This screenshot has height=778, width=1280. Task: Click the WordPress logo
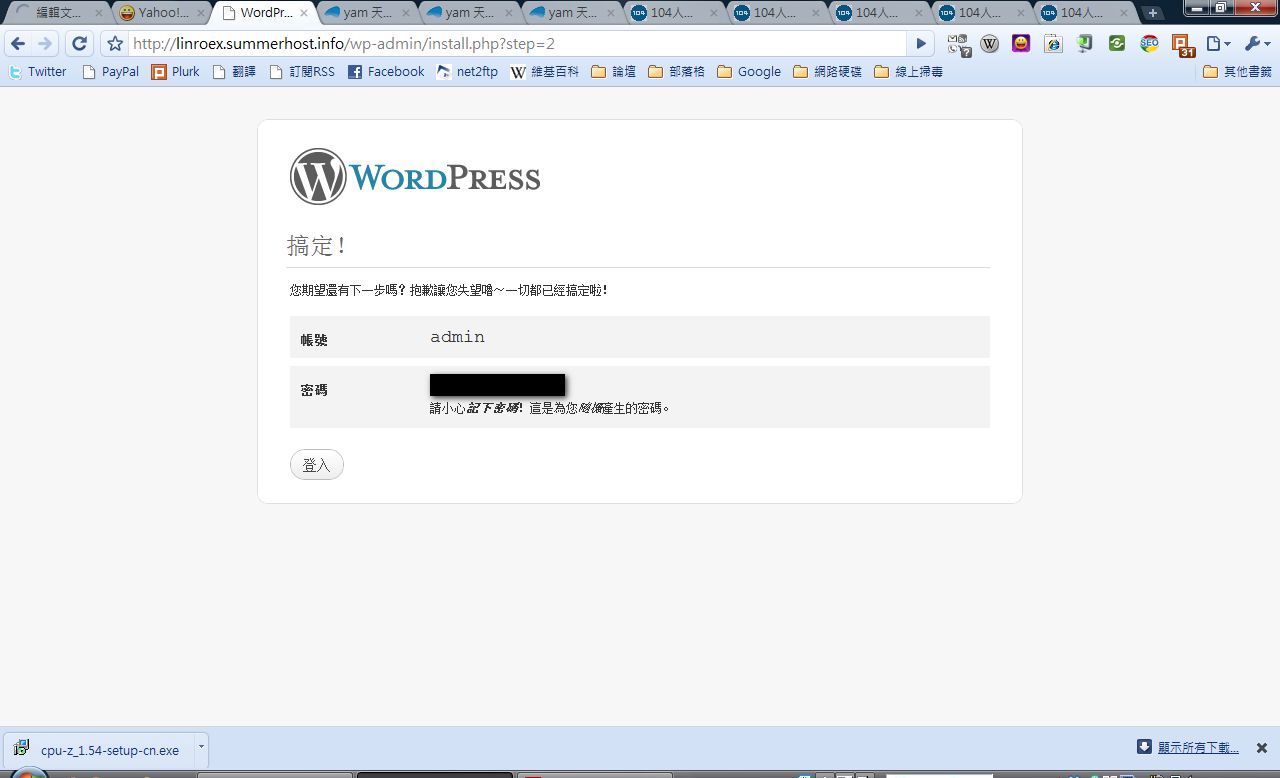415,177
